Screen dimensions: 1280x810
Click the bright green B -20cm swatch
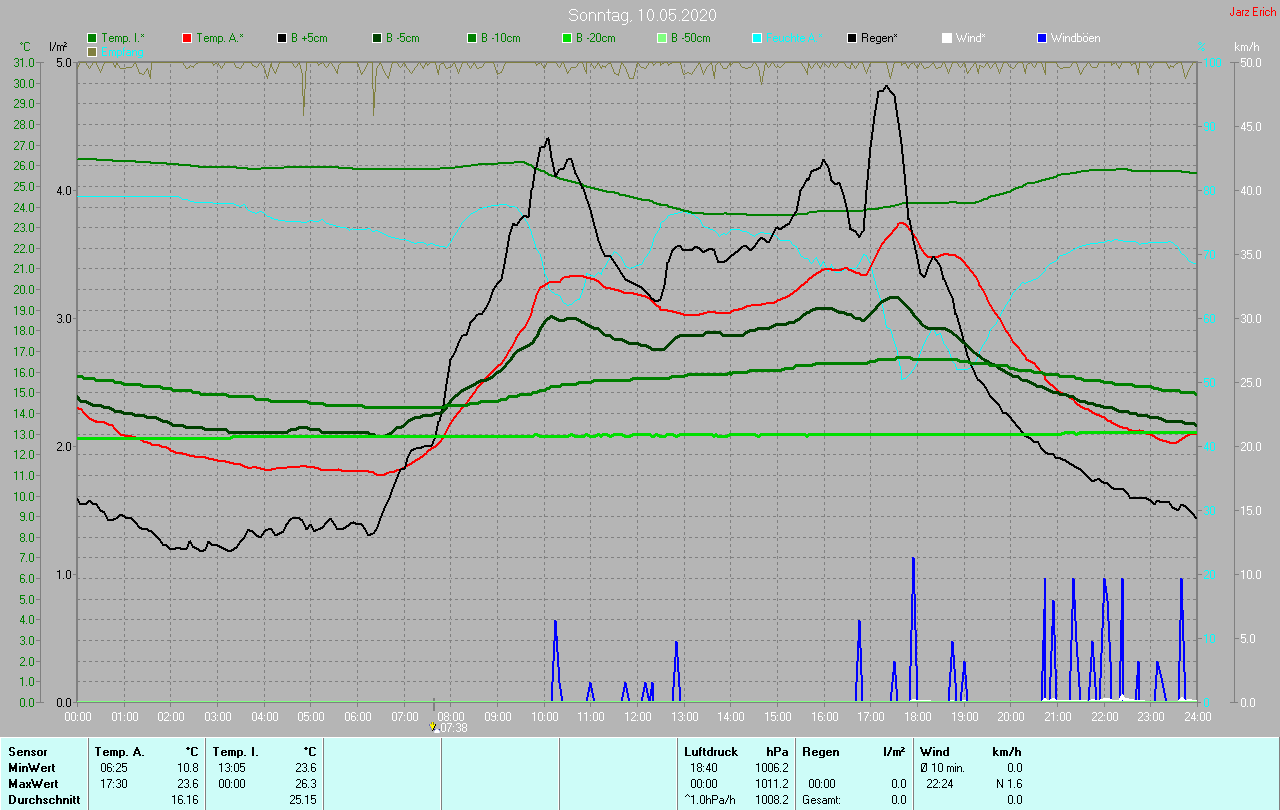click(x=567, y=38)
